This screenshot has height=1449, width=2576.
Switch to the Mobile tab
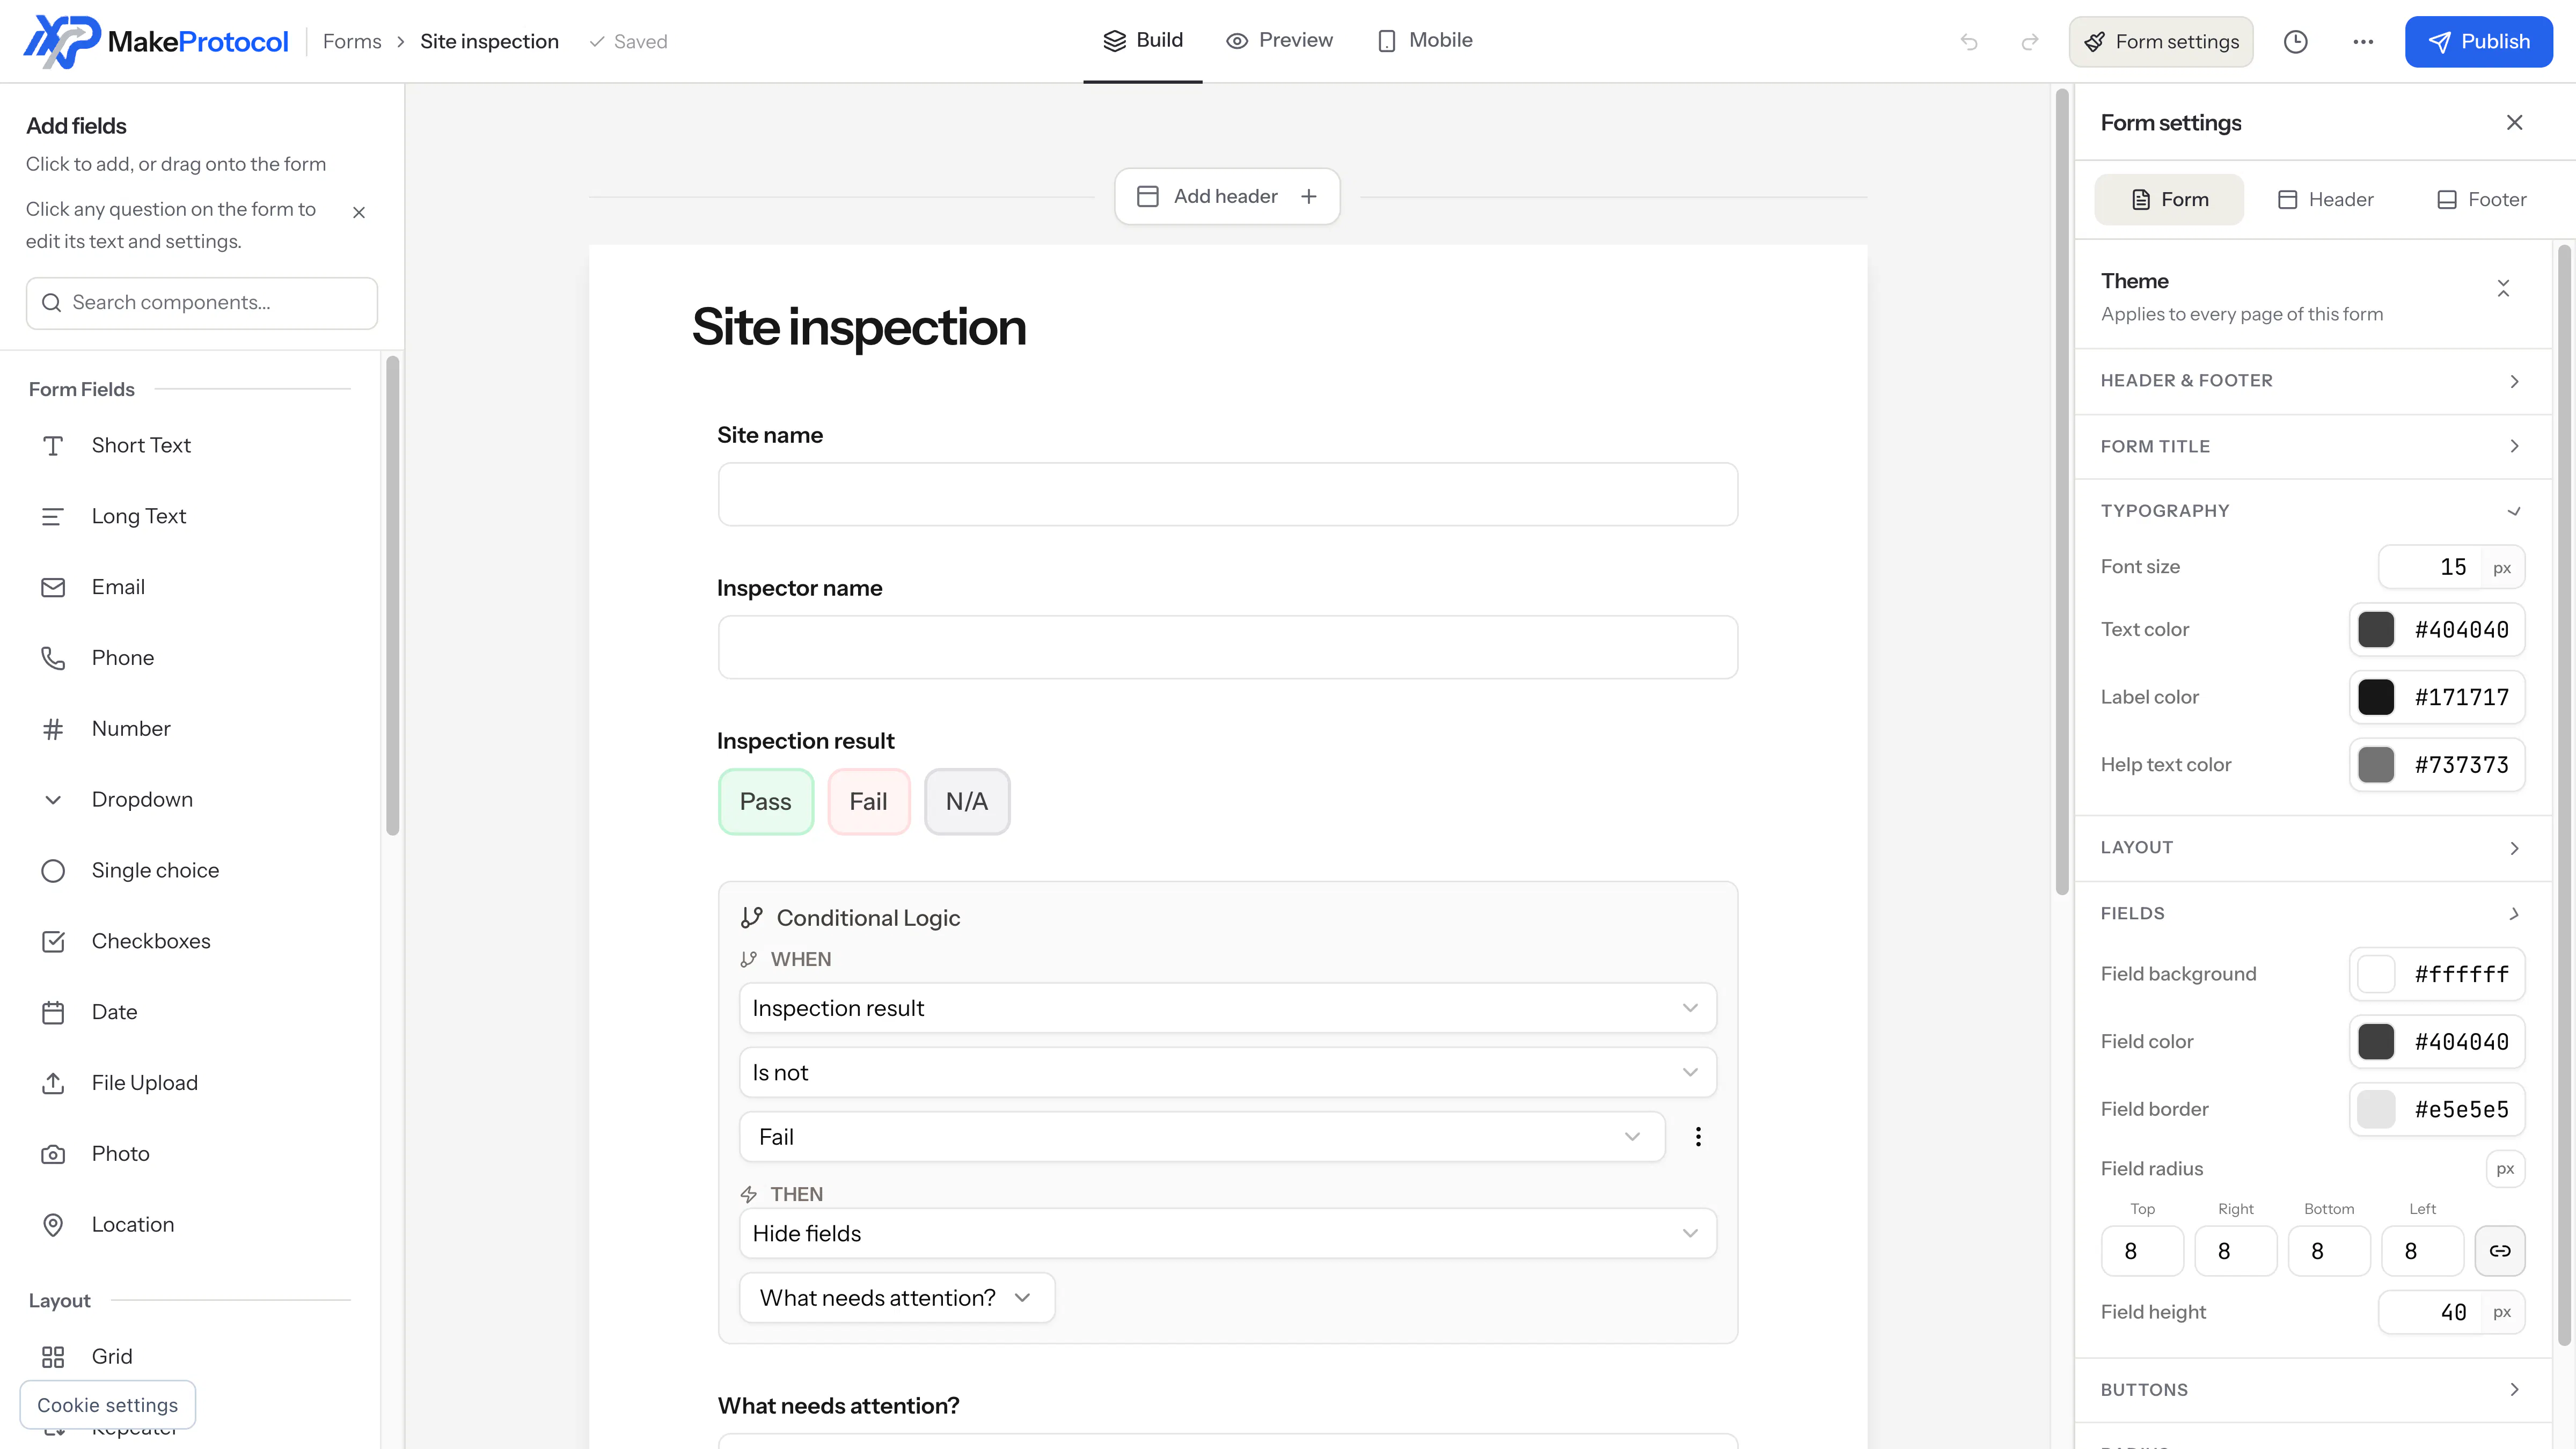(1425, 41)
